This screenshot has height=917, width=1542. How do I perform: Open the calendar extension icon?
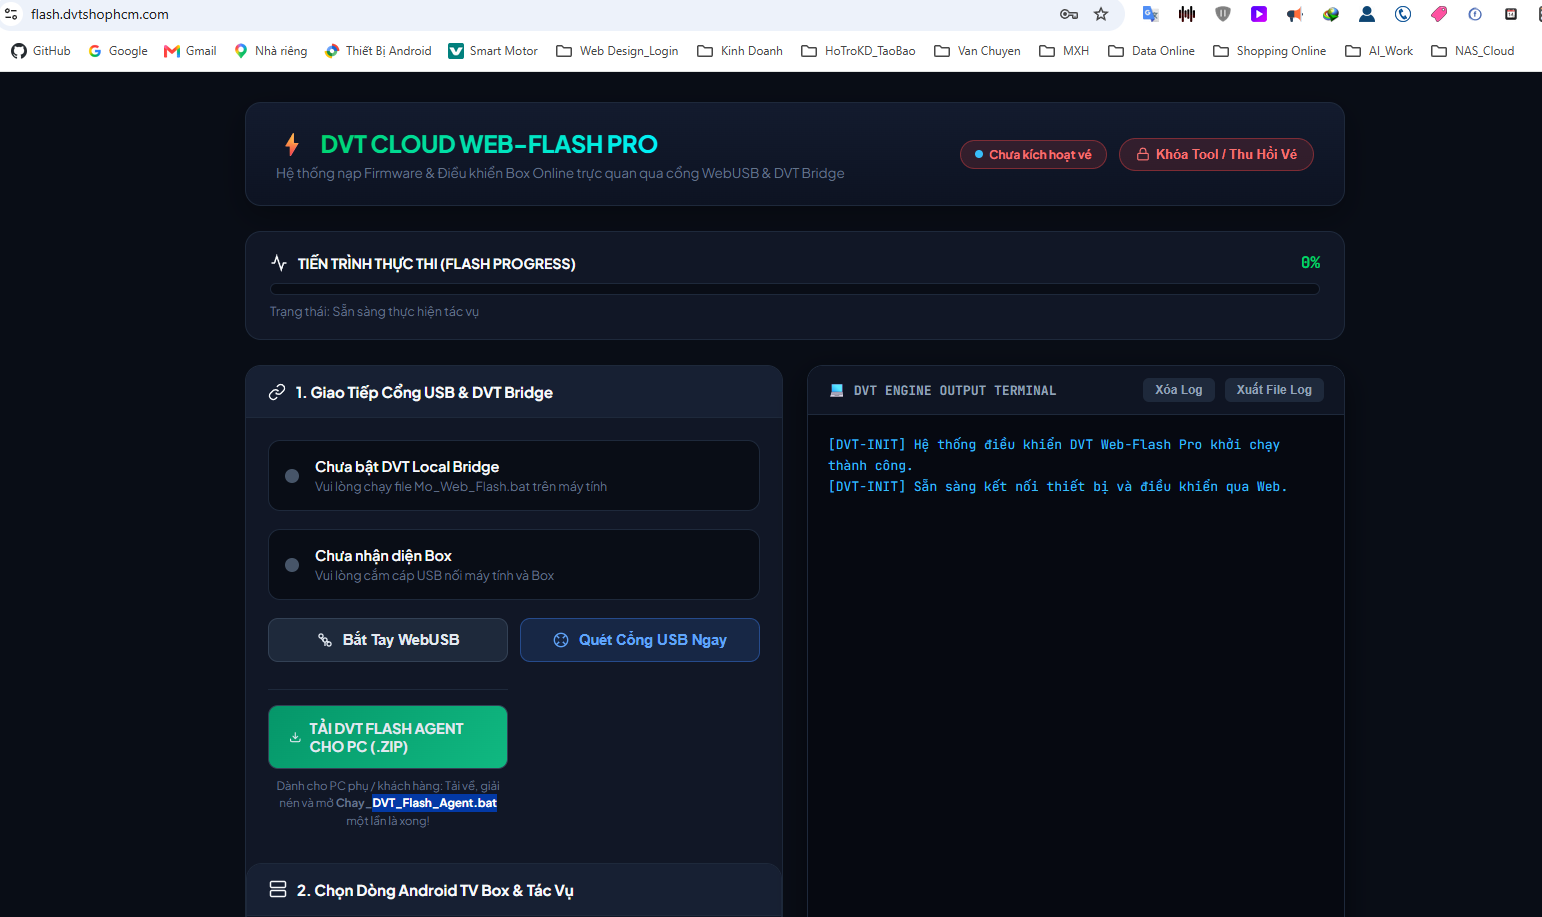point(1511,14)
